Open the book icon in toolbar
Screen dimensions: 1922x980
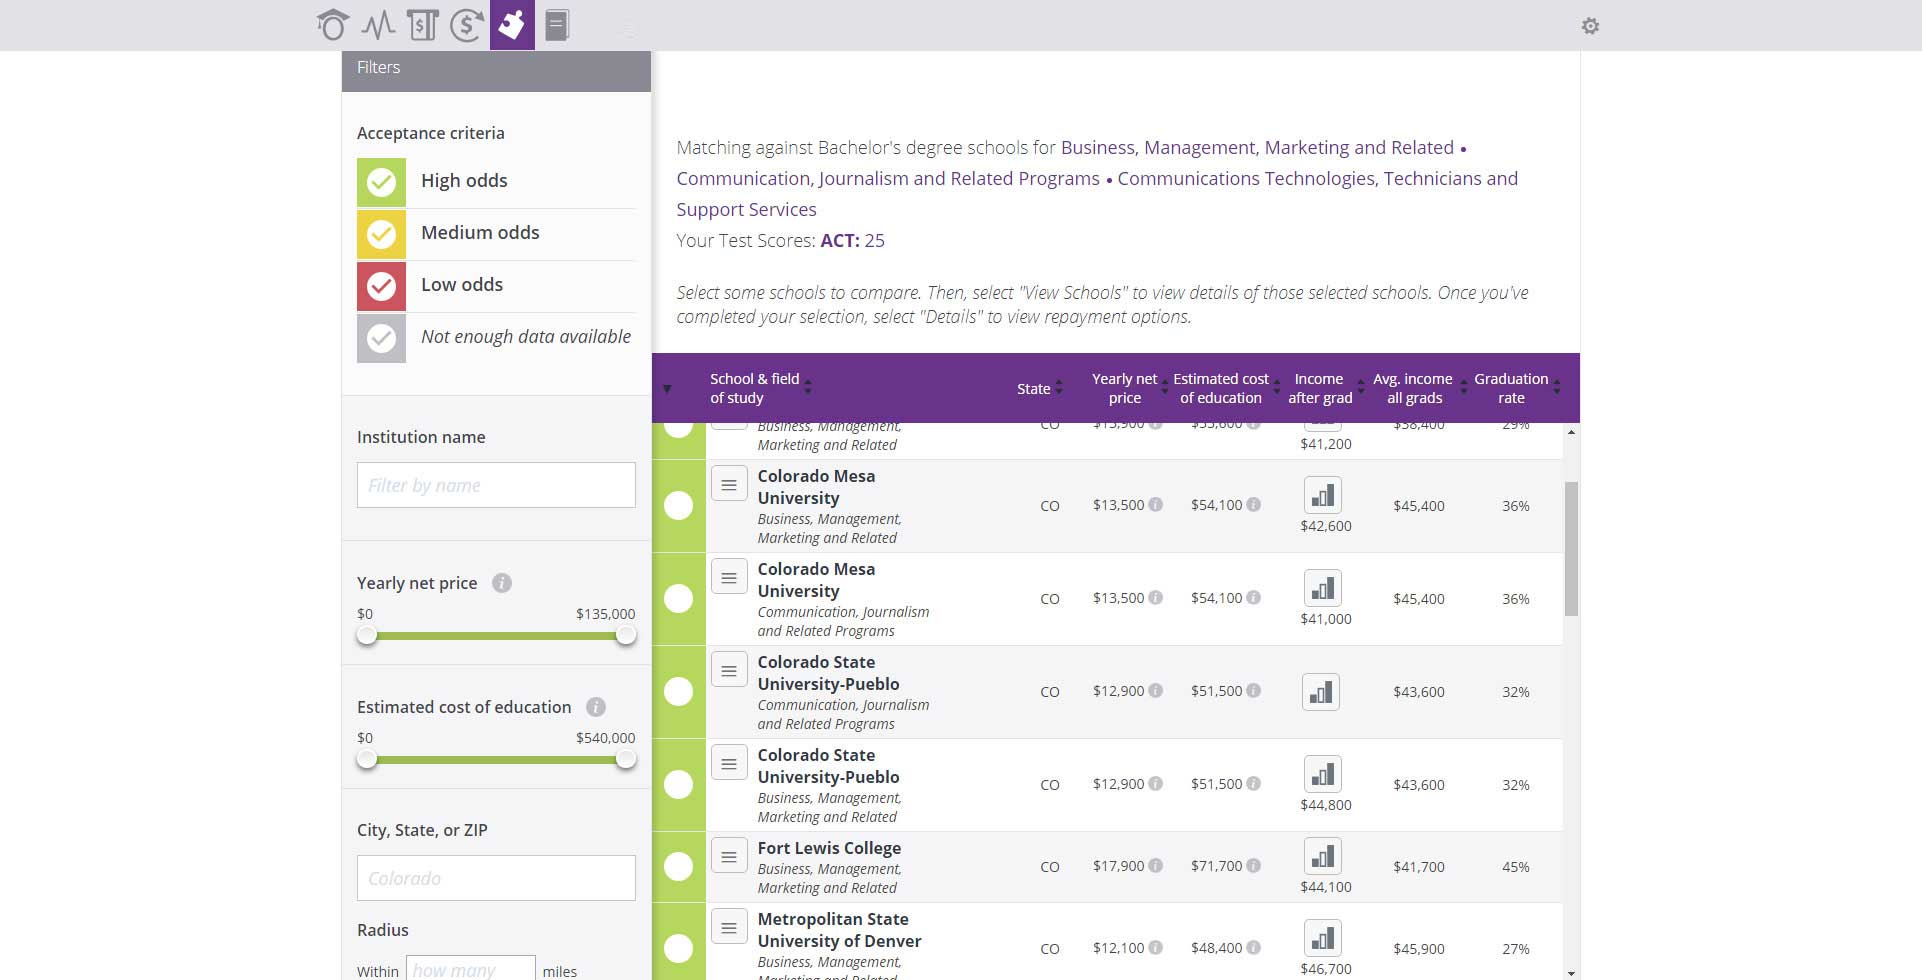coord(557,25)
